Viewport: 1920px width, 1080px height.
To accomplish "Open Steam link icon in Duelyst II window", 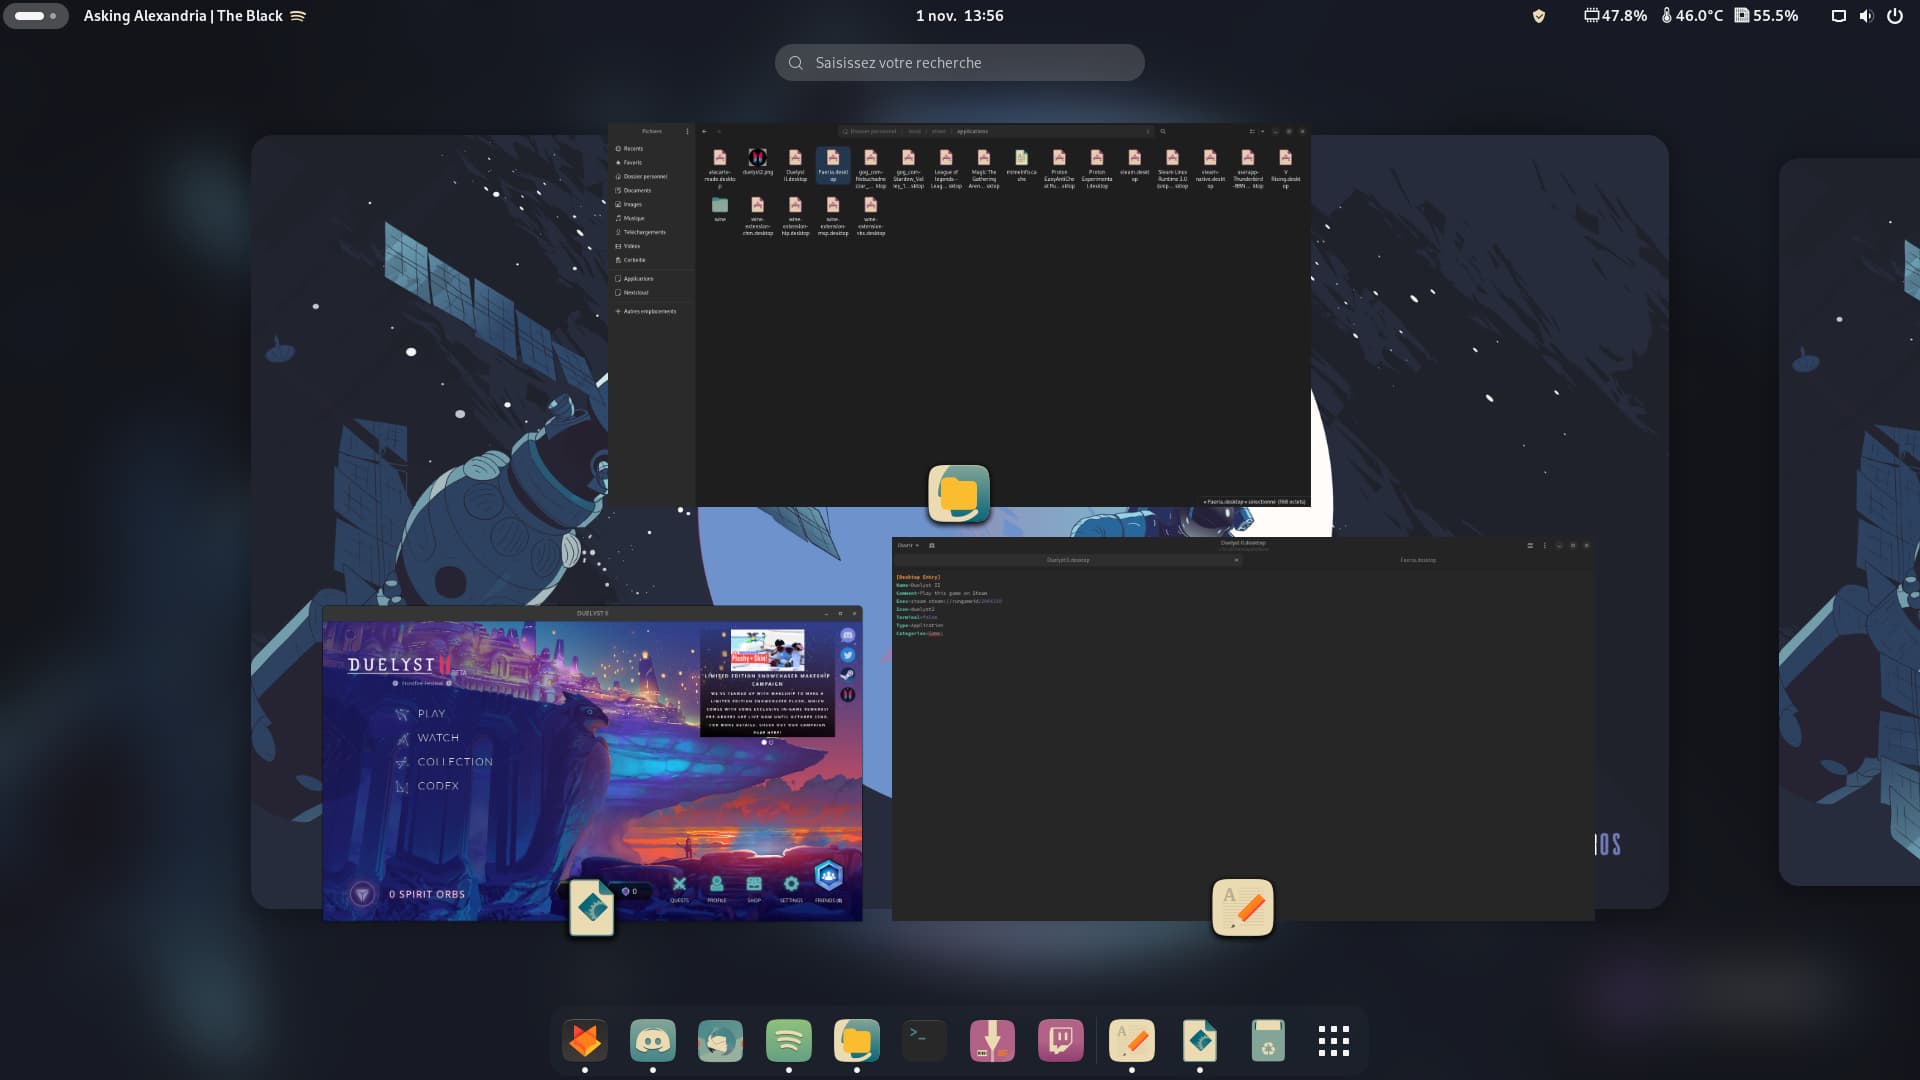I will click(x=848, y=675).
